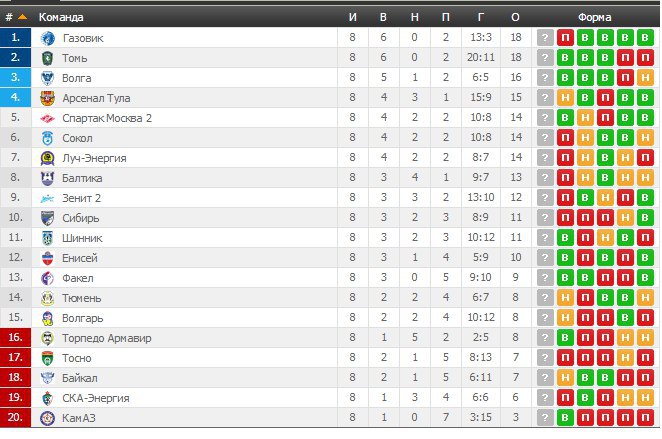The width and height of the screenshot is (662, 439).
Task: Click the КамАЗ club crest icon
Action: (x=47, y=418)
